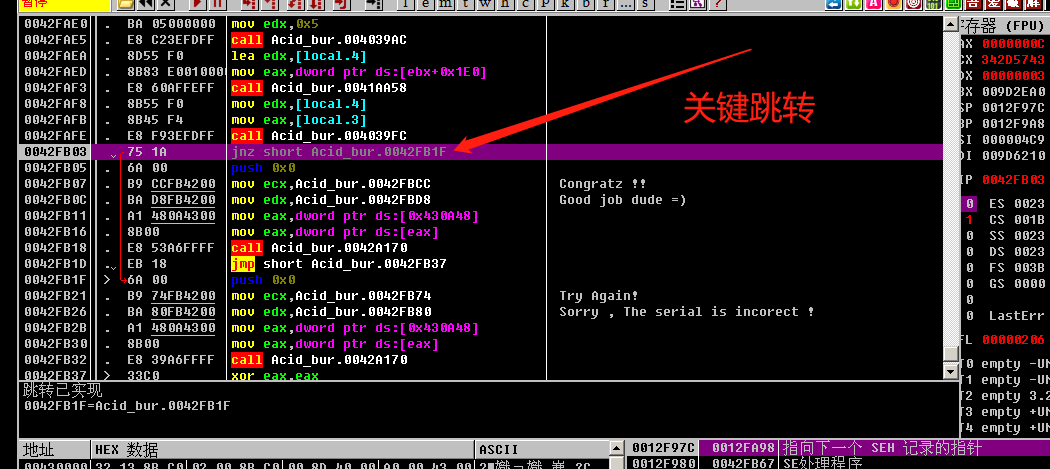Click scroll-down arrow of disassembly pane
The width and height of the screenshot is (1050, 469).
[x=950, y=371]
